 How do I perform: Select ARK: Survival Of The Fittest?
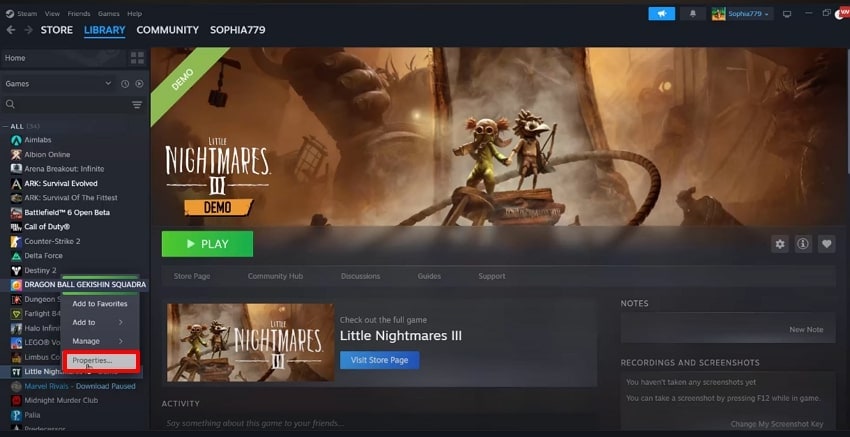[71, 198]
